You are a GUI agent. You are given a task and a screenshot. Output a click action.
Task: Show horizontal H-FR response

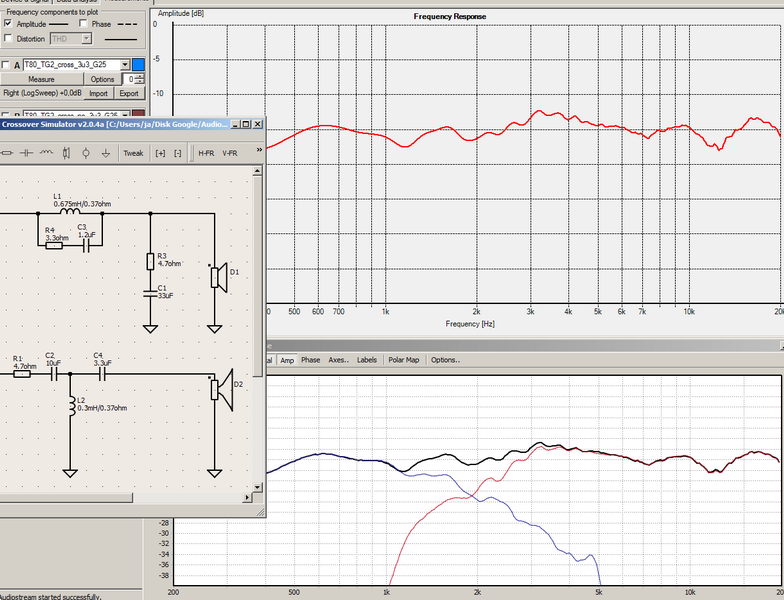[206, 153]
